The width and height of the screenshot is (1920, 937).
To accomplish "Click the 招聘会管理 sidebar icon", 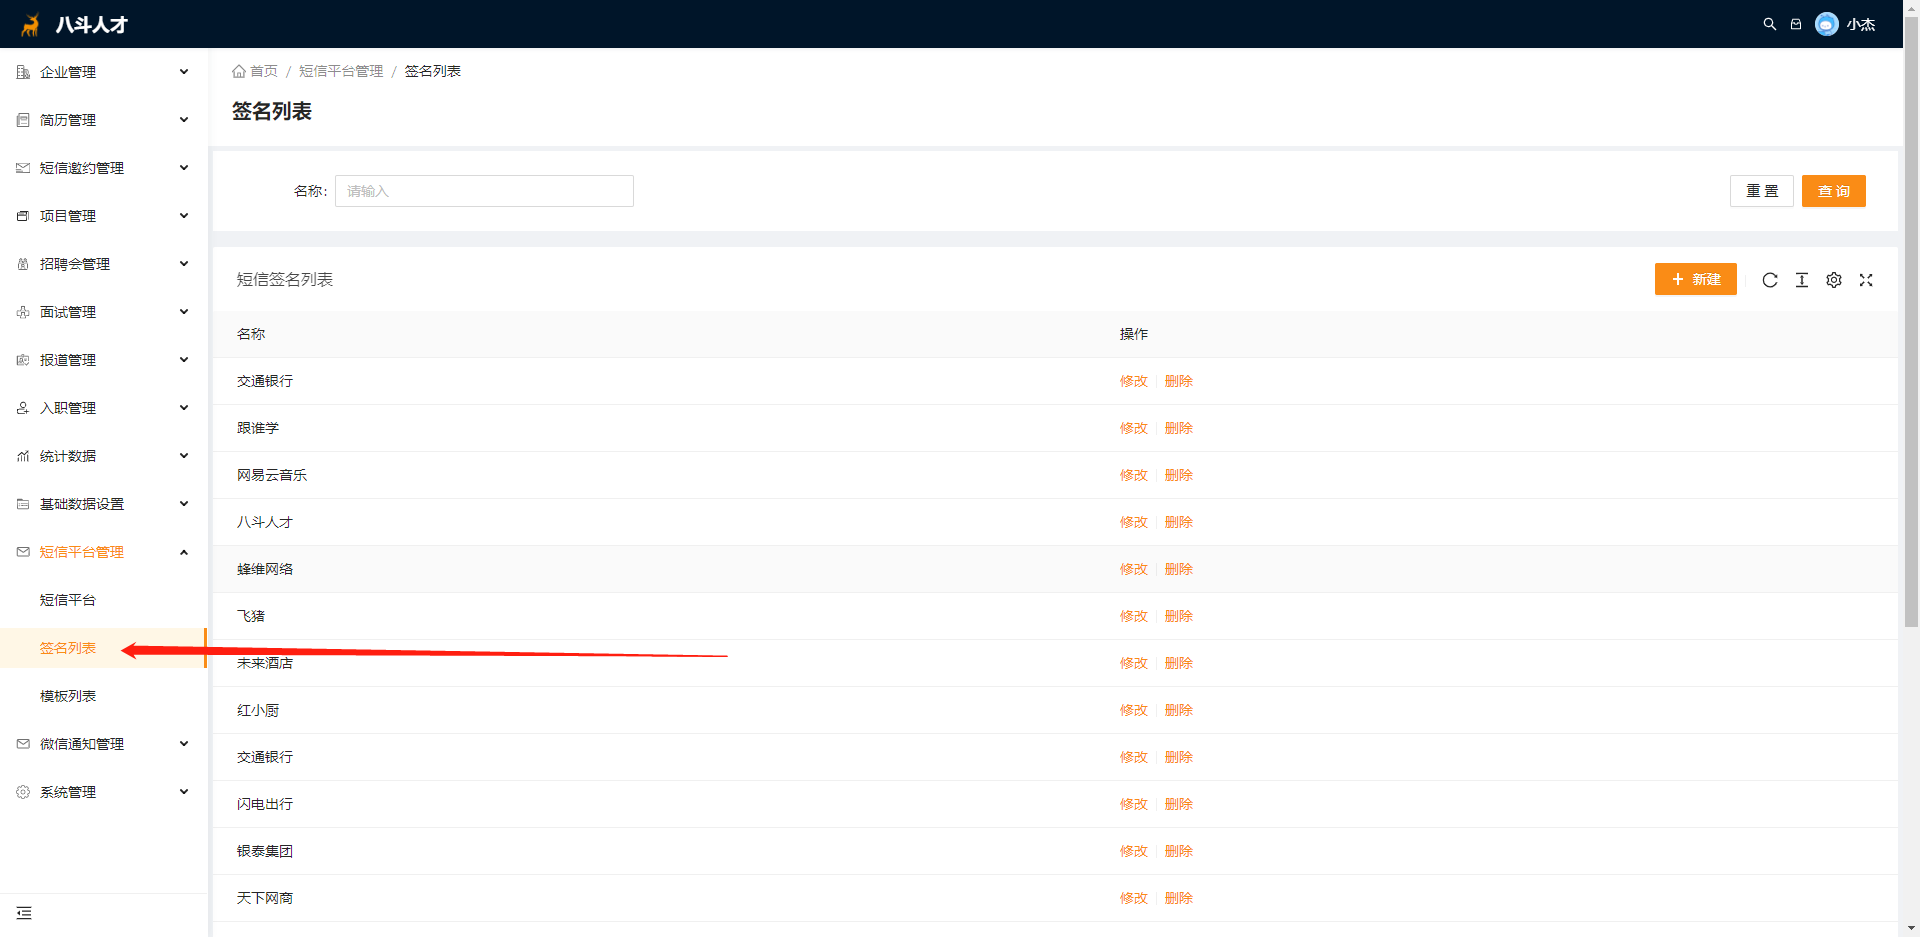I will [x=23, y=264].
